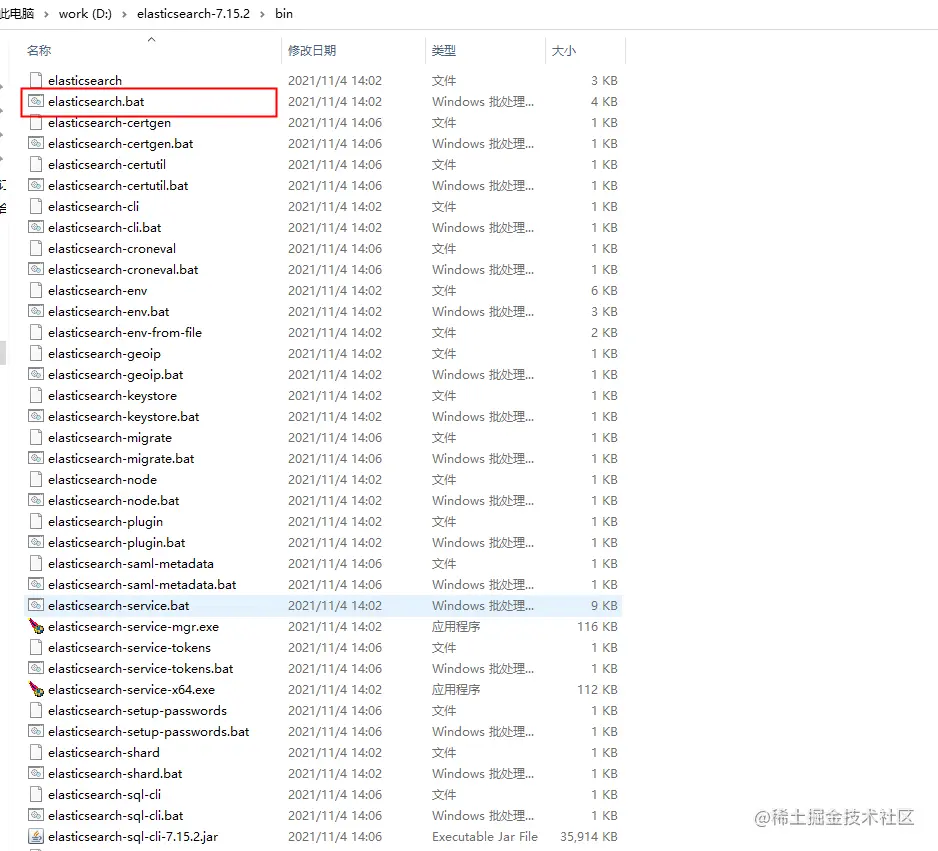Click the bin breadcrumb in address bar

284,14
